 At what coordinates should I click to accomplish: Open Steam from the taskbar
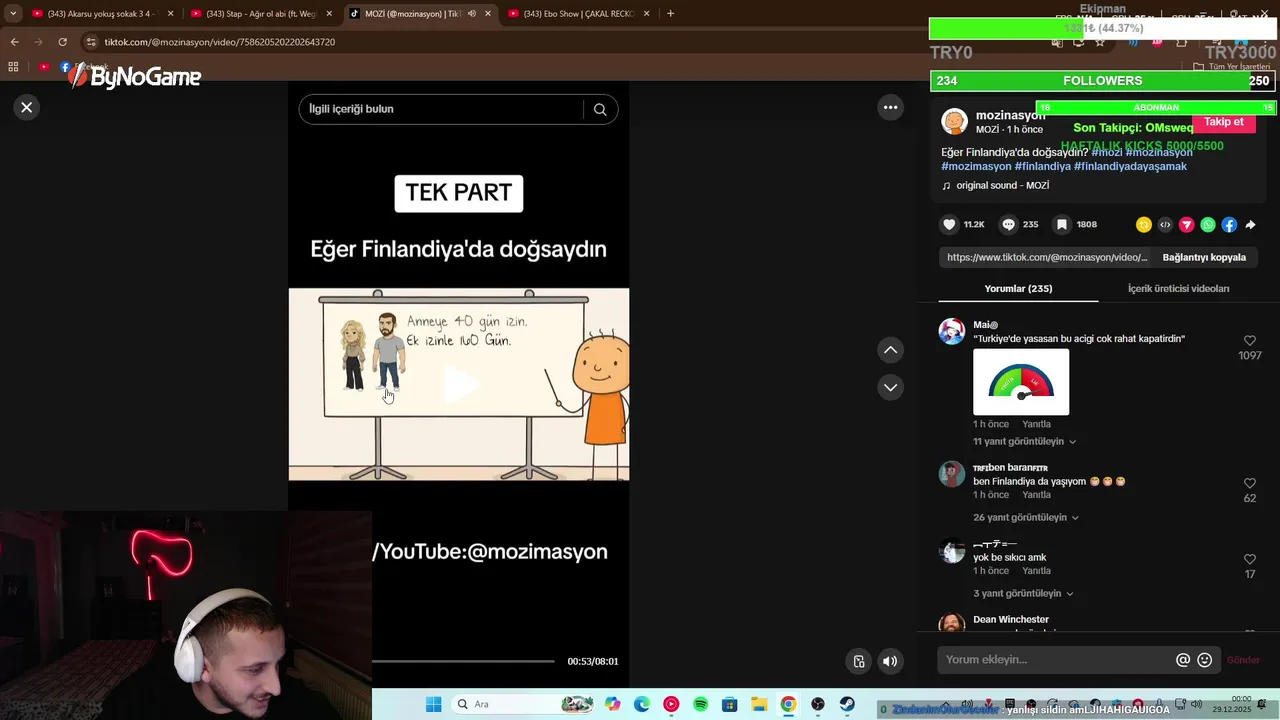coord(847,704)
